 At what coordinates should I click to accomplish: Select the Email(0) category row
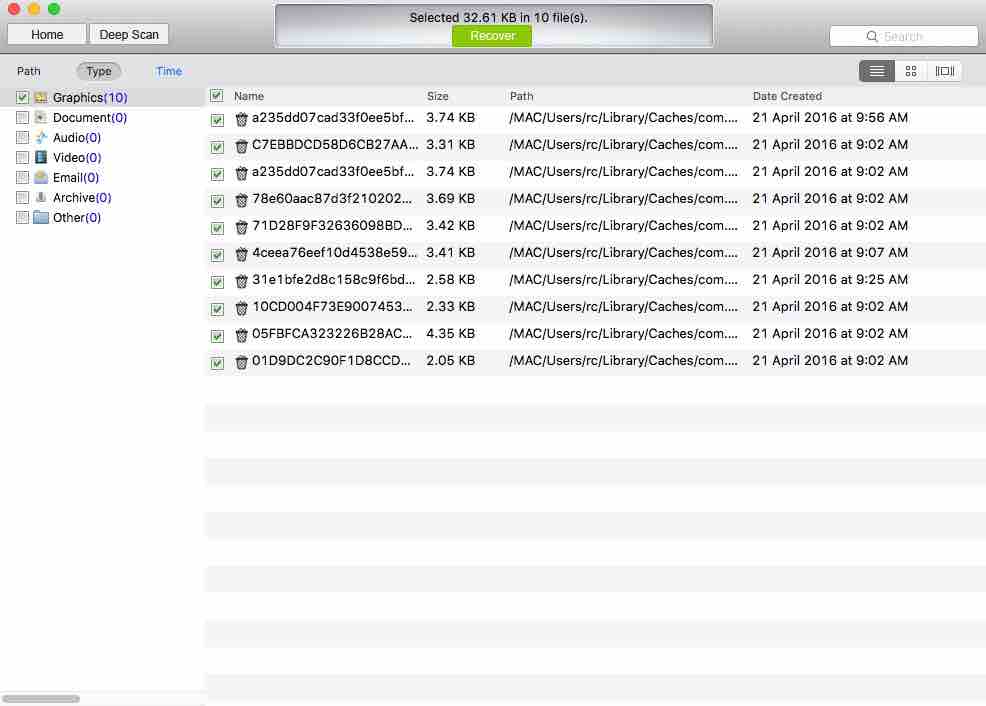102,177
